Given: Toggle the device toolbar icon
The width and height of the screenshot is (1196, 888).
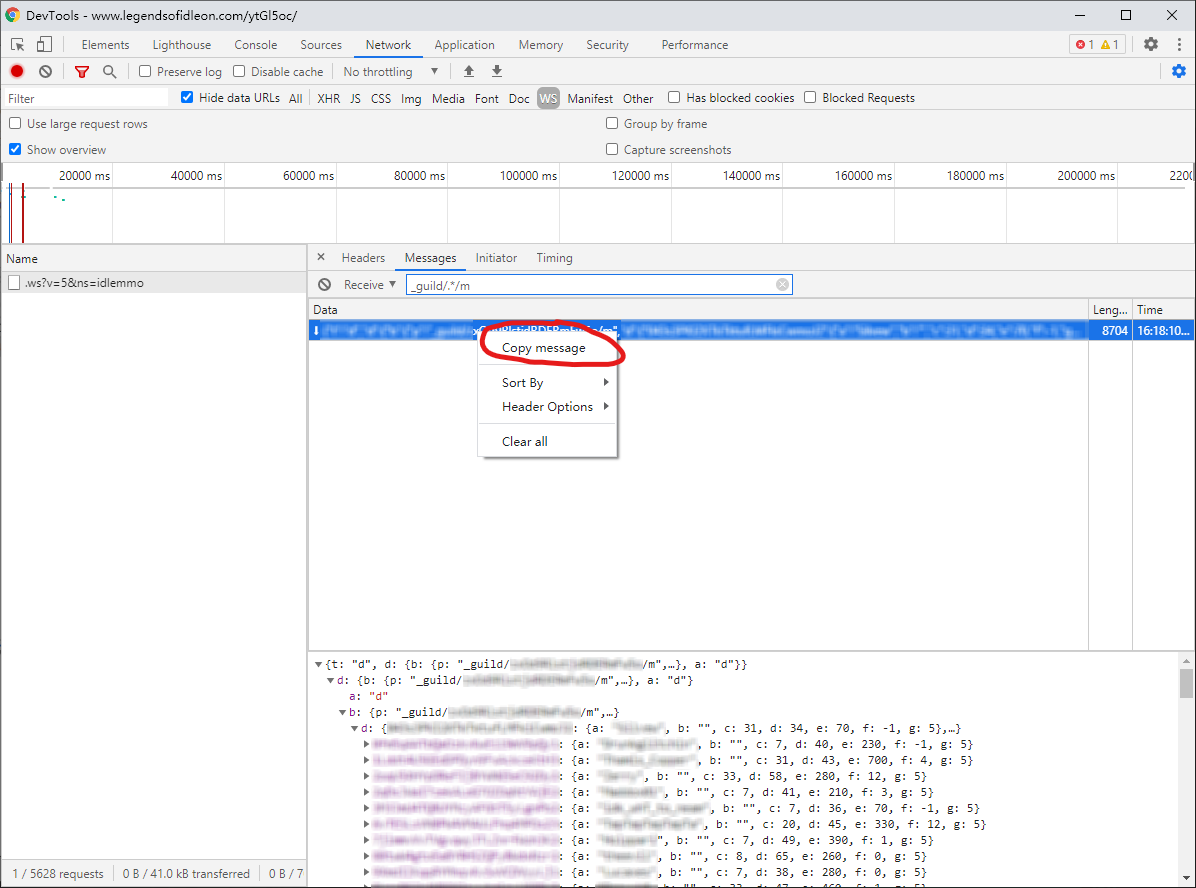Looking at the screenshot, I should [44, 45].
